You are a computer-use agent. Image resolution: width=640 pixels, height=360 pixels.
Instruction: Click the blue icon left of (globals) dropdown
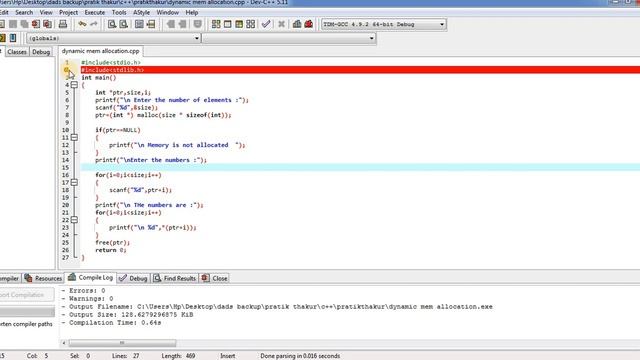pos(13,38)
